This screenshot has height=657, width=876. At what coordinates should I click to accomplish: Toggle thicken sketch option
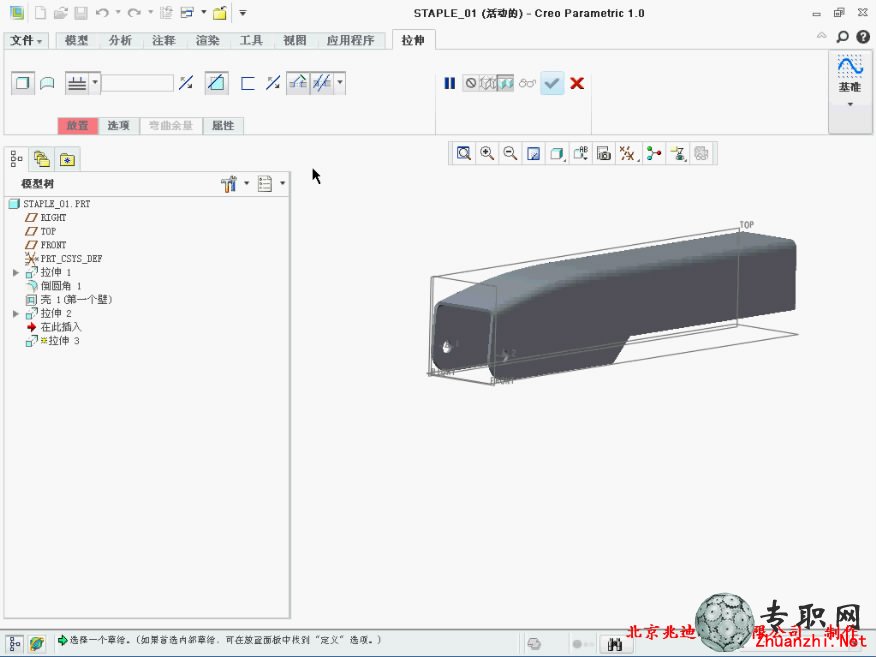coord(247,83)
